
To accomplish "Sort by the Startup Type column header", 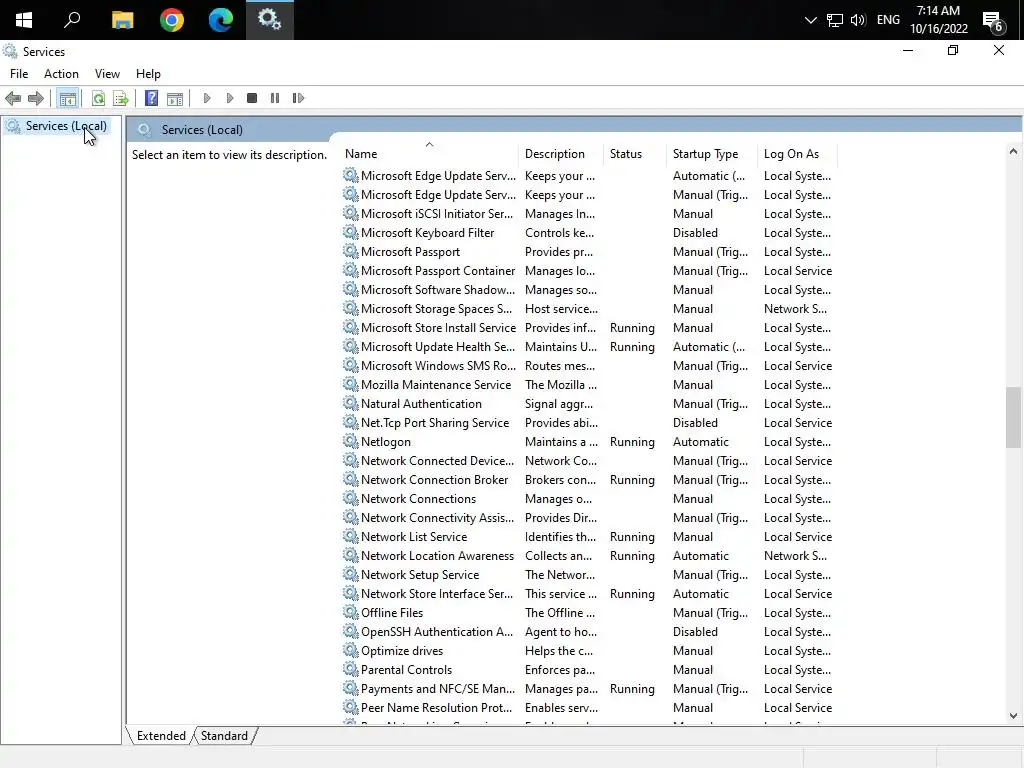I will coord(712,154).
